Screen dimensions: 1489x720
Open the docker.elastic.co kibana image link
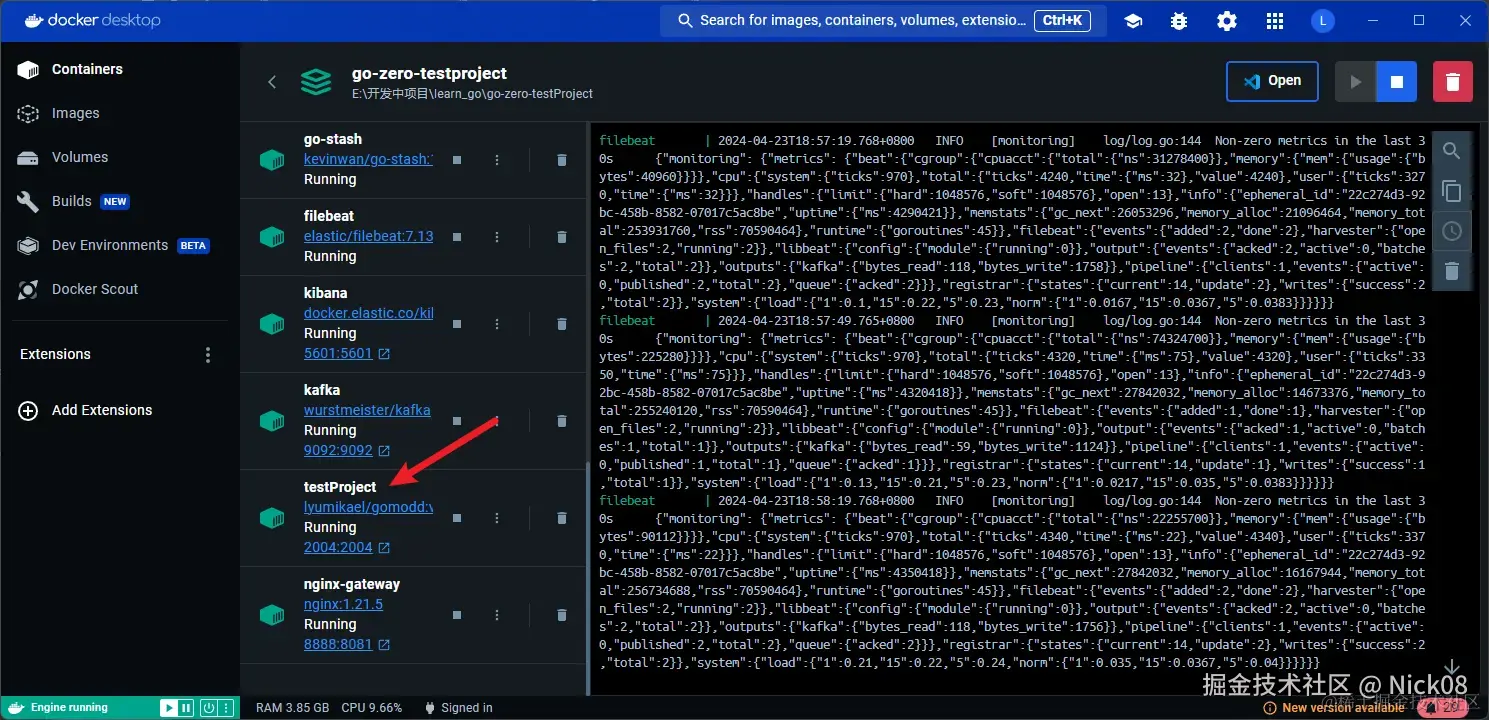[x=368, y=313]
